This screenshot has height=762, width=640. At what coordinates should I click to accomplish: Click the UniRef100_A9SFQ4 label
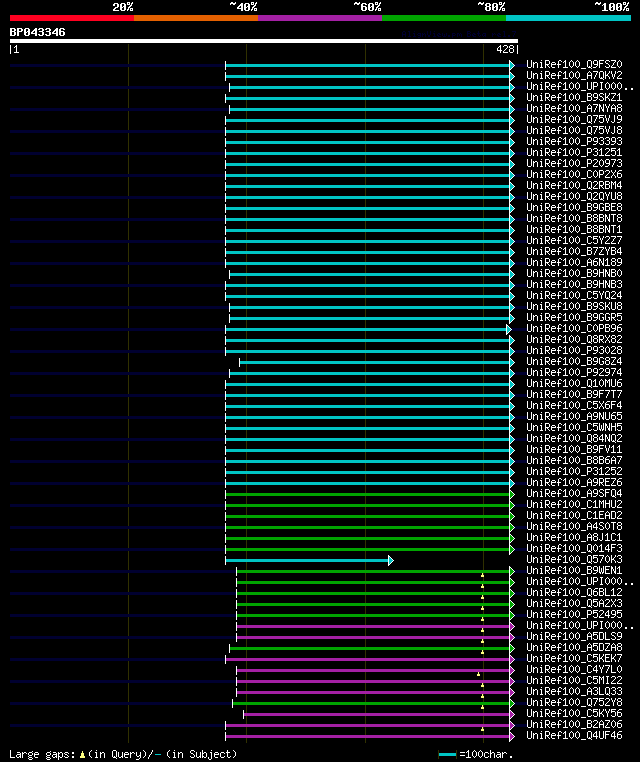pos(574,494)
